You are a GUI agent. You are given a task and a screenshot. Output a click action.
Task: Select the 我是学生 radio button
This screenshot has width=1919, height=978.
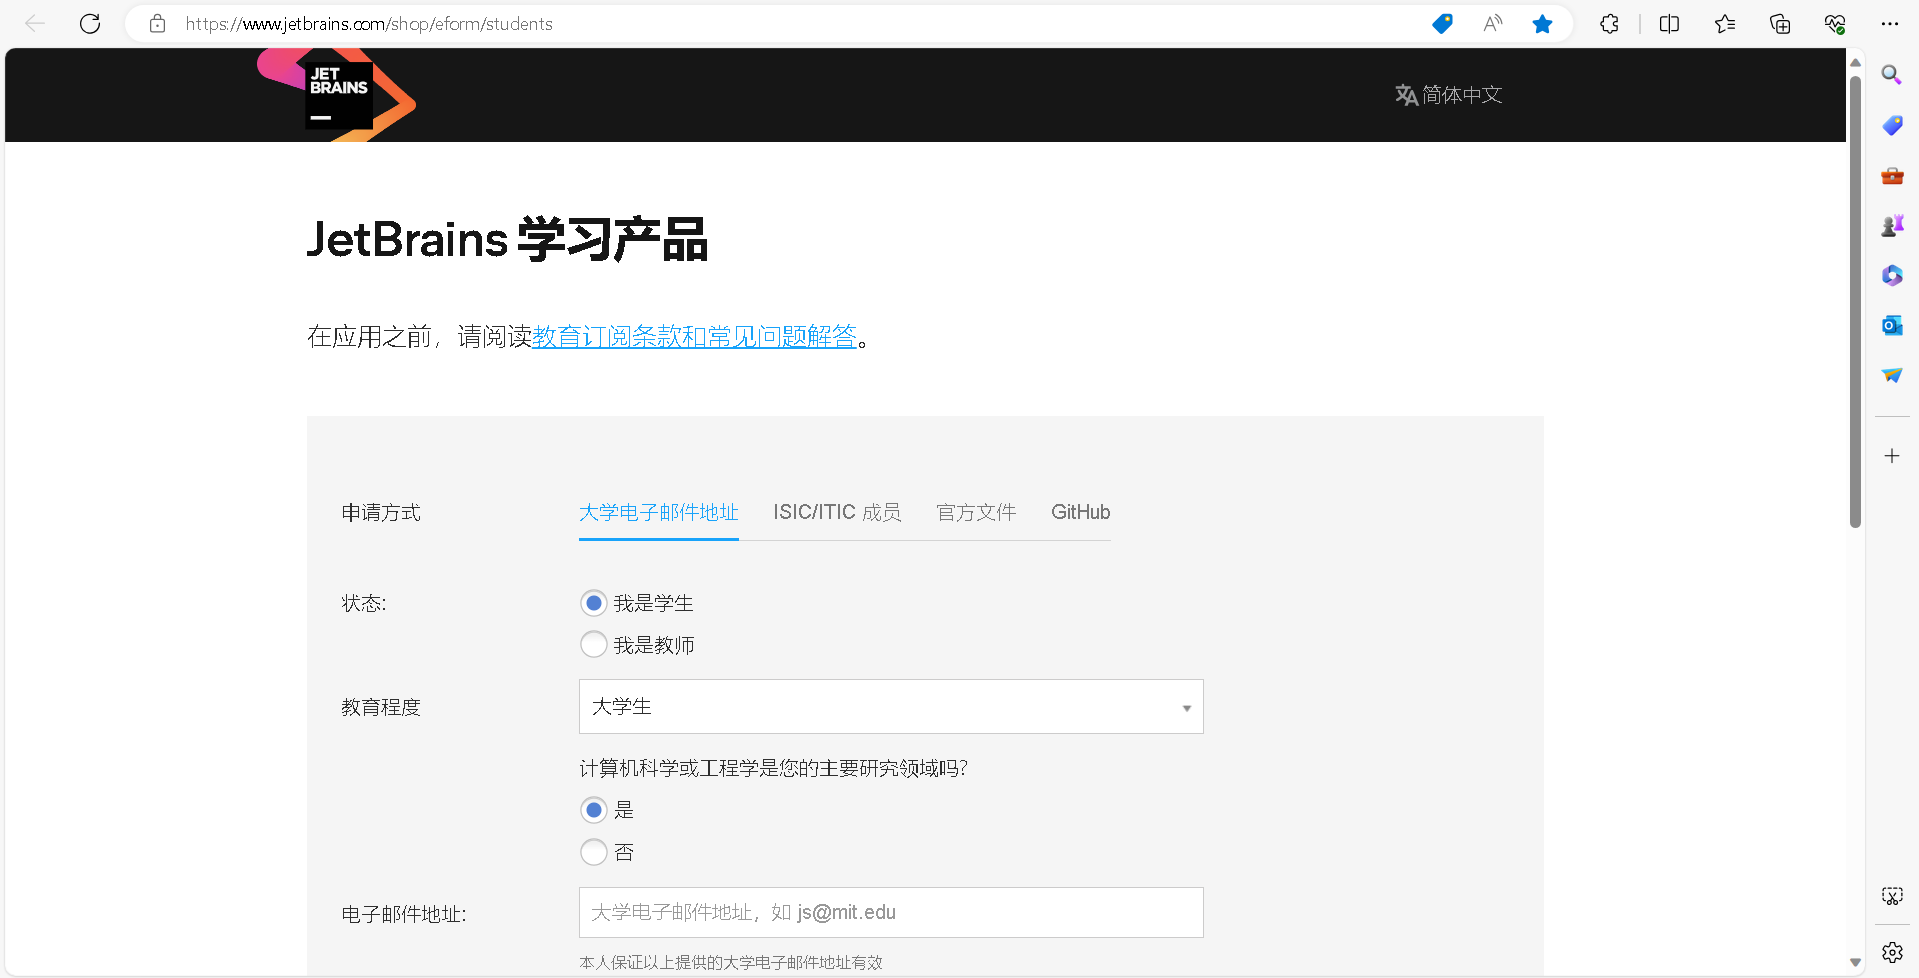(594, 603)
